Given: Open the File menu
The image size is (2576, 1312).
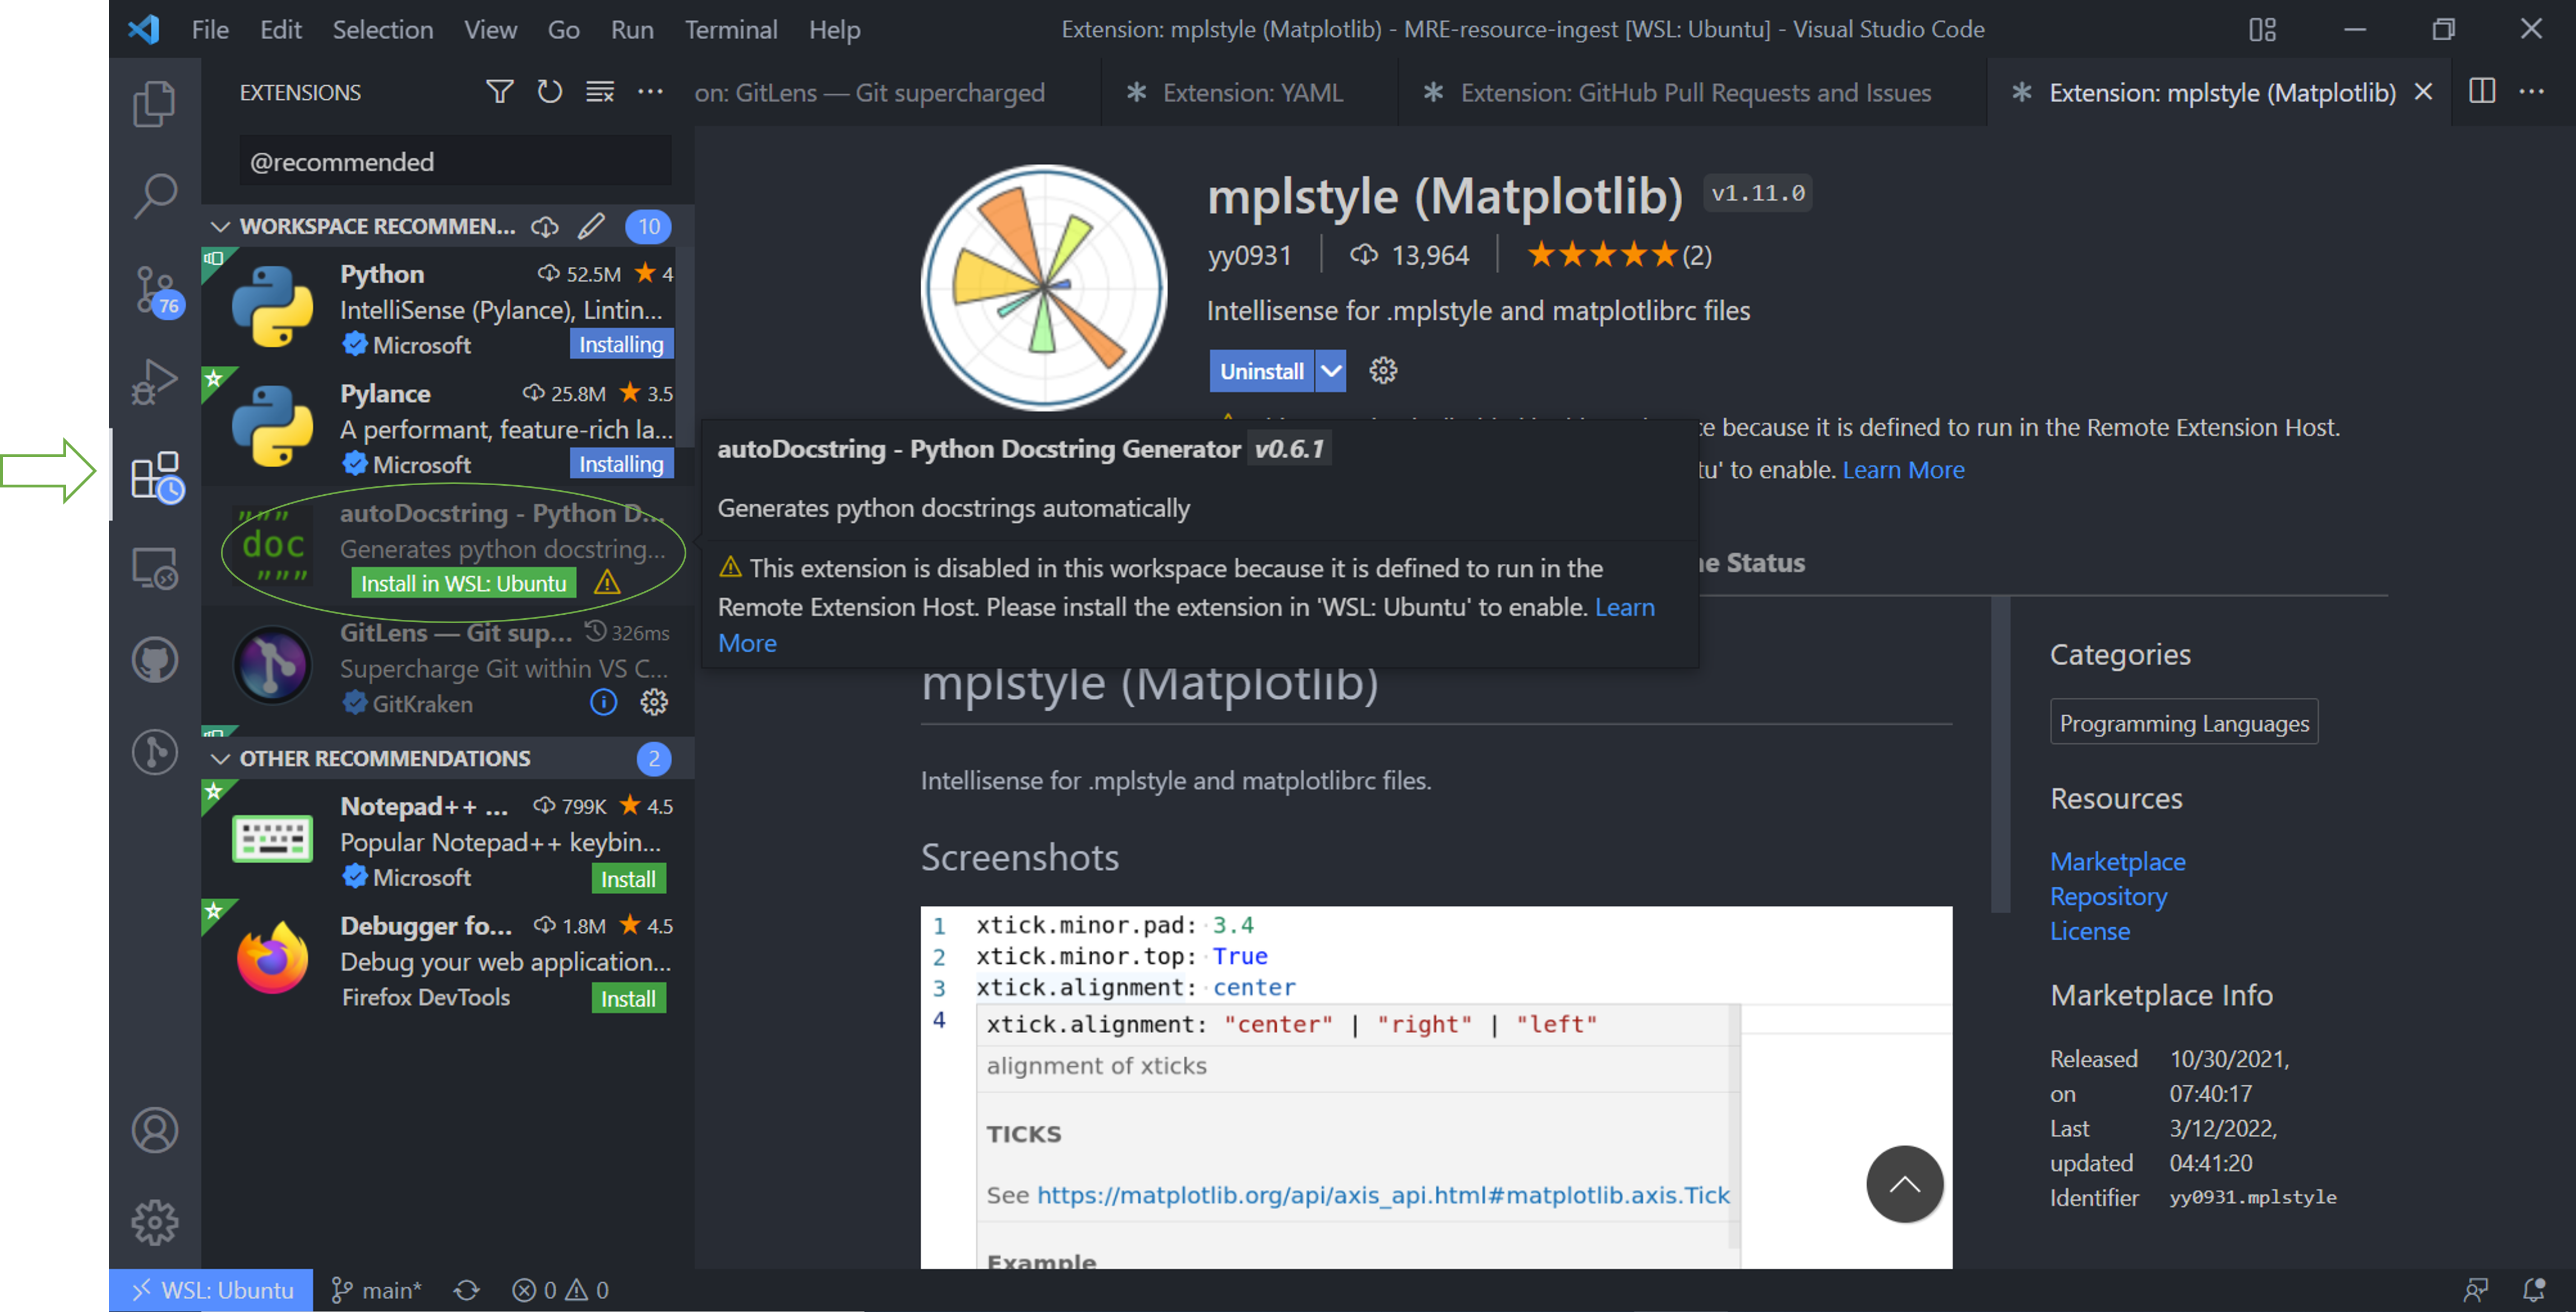Looking at the screenshot, I should [210, 29].
